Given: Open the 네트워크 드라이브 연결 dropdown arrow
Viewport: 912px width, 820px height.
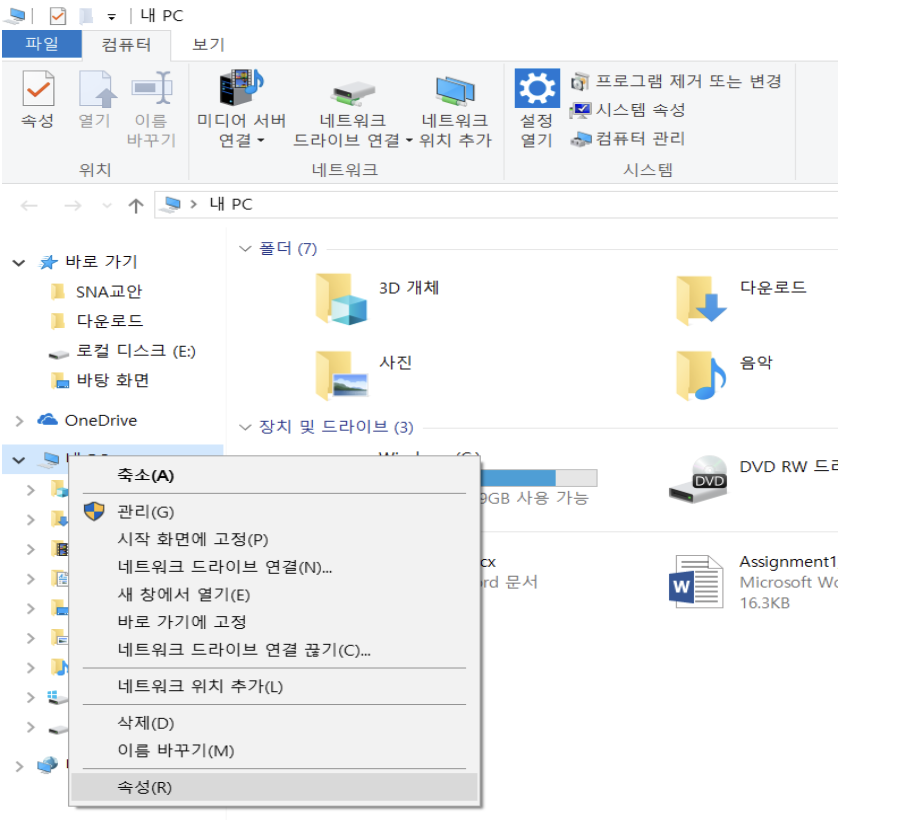Looking at the screenshot, I should pyautogui.click(x=409, y=140).
